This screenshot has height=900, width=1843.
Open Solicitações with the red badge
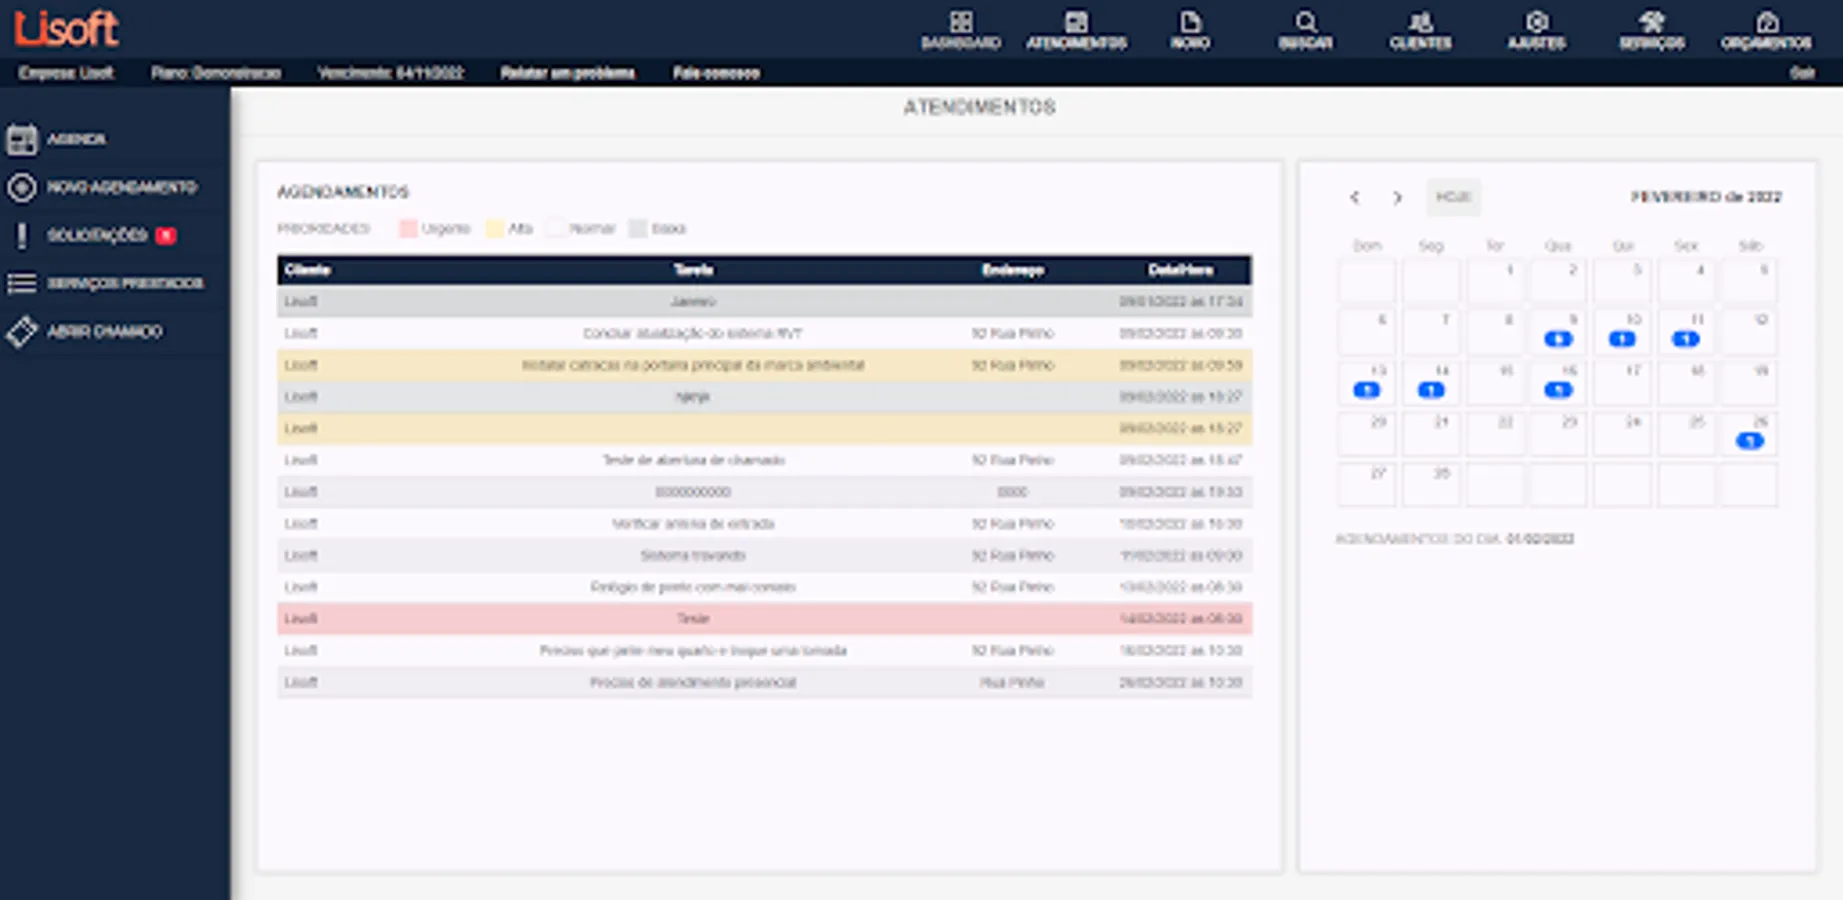click(x=97, y=235)
